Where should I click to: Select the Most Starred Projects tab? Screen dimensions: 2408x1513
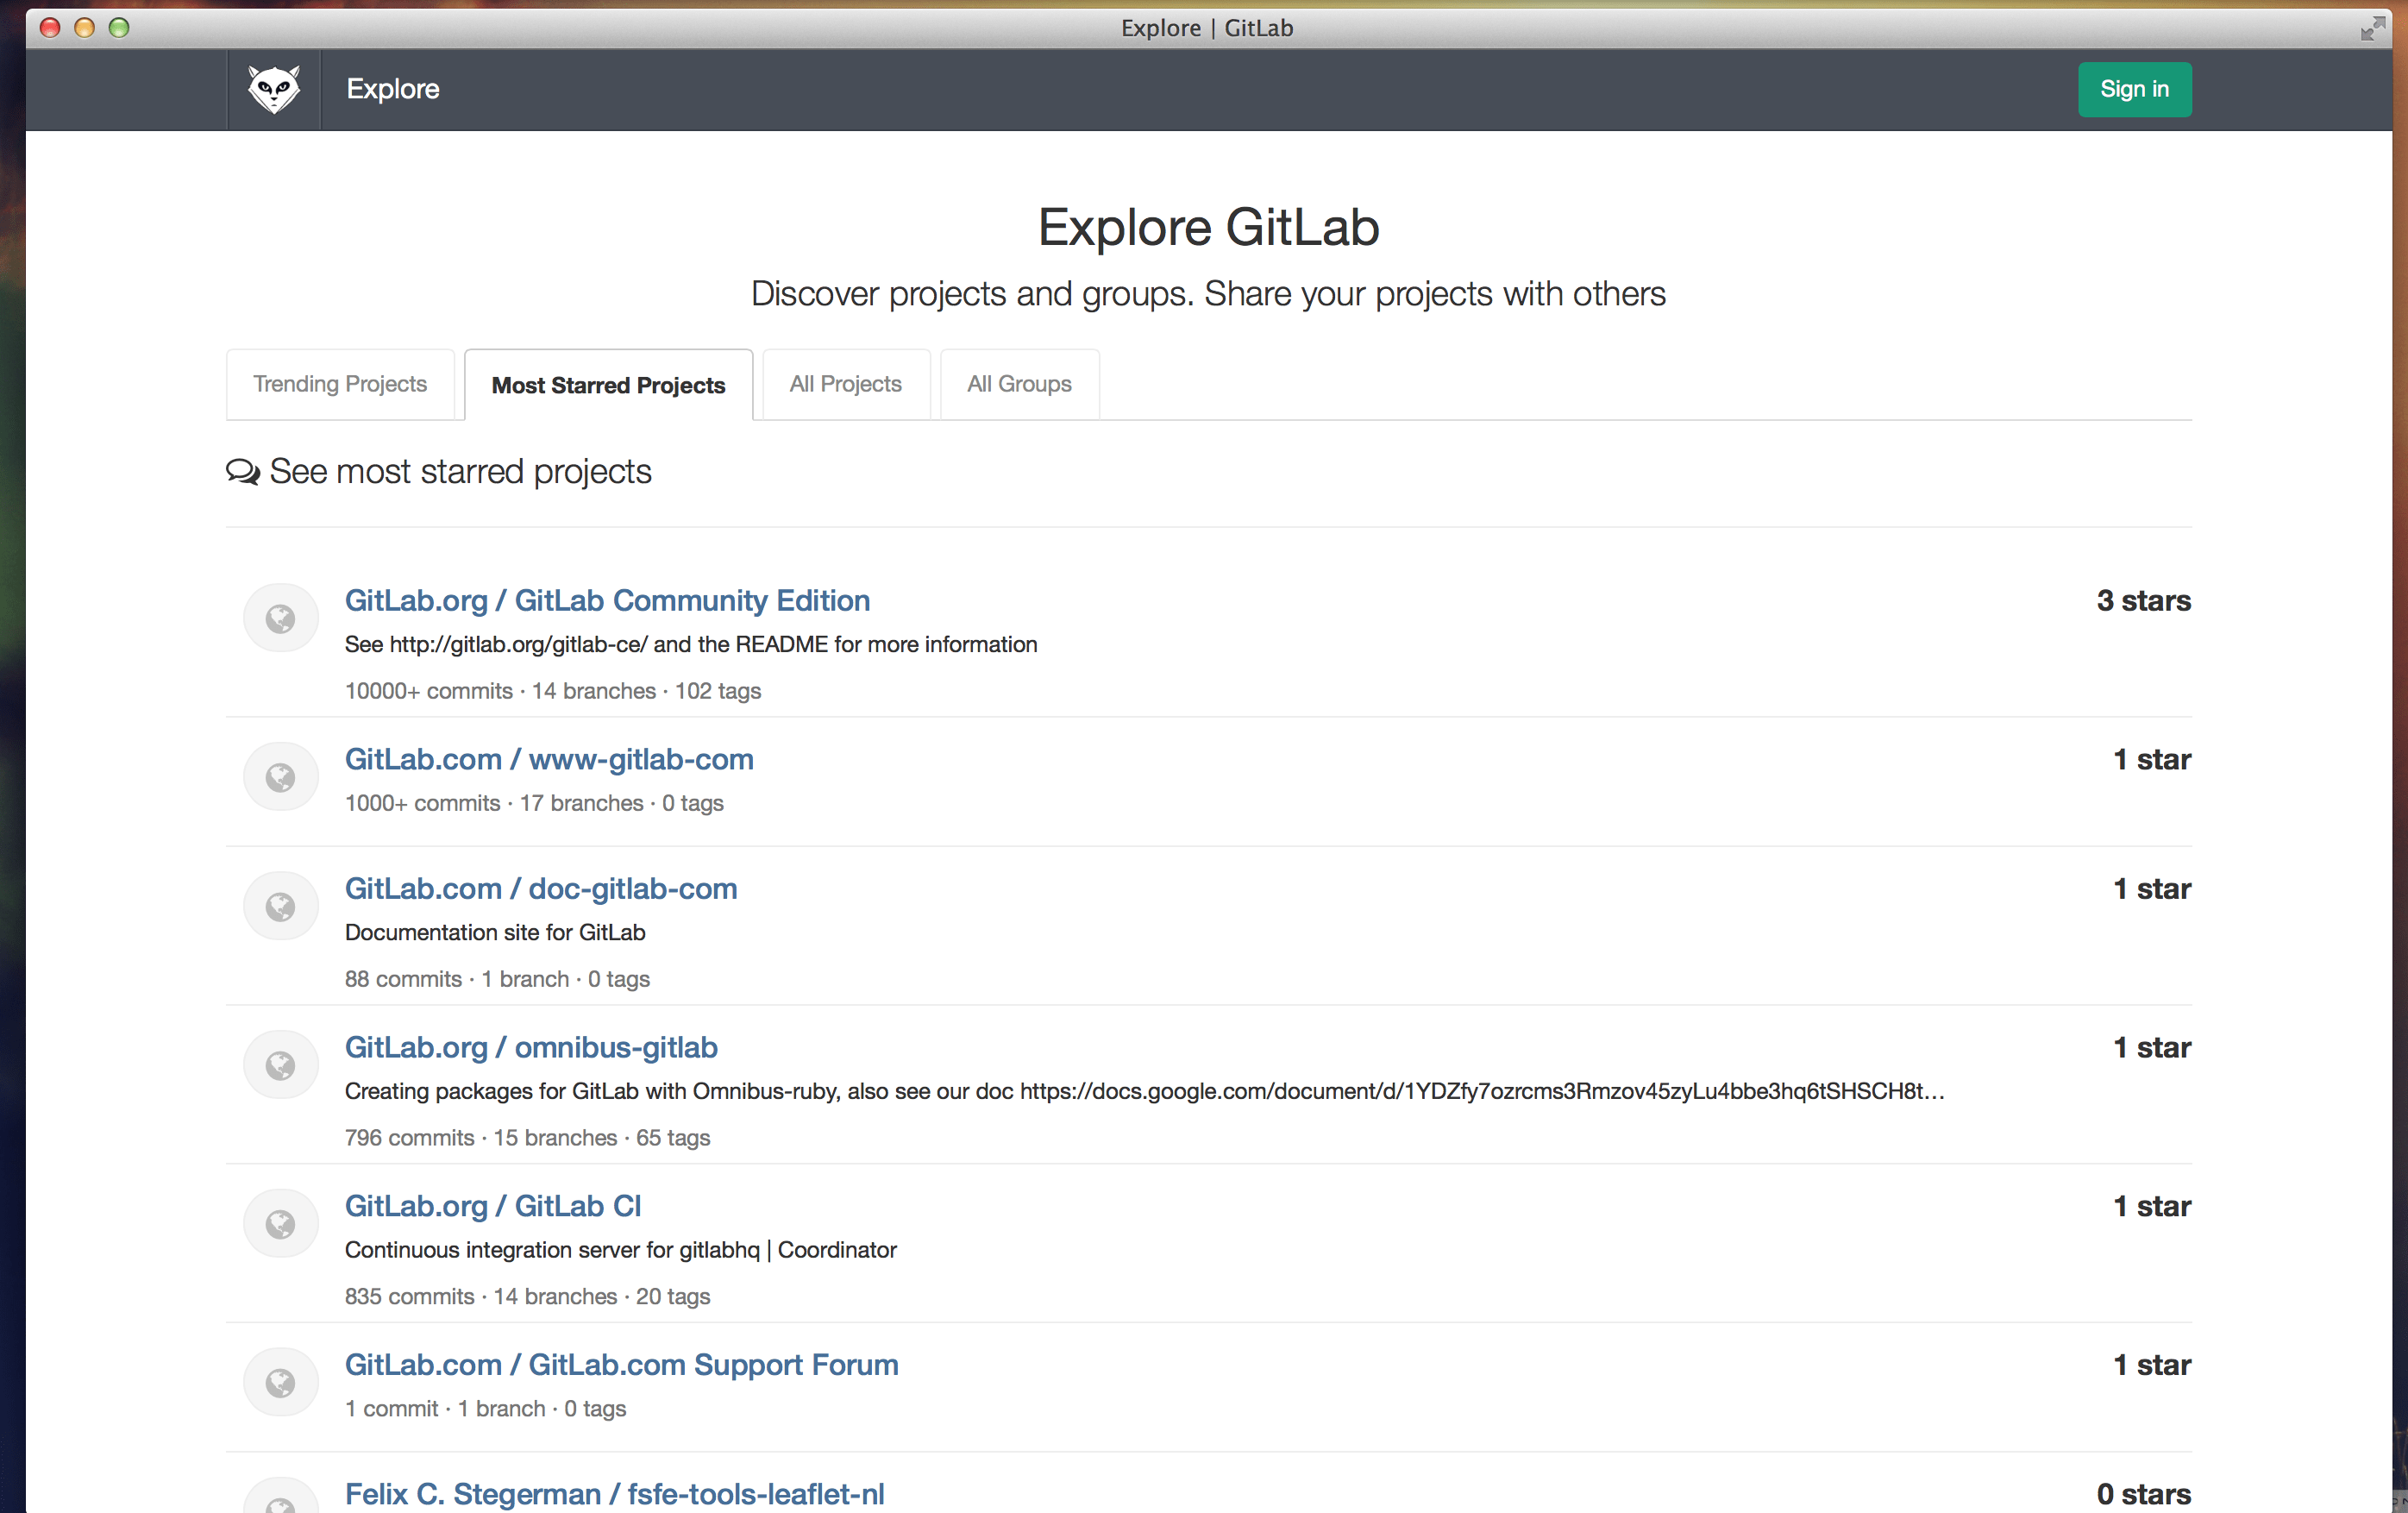pyautogui.click(x=608, y=385)
